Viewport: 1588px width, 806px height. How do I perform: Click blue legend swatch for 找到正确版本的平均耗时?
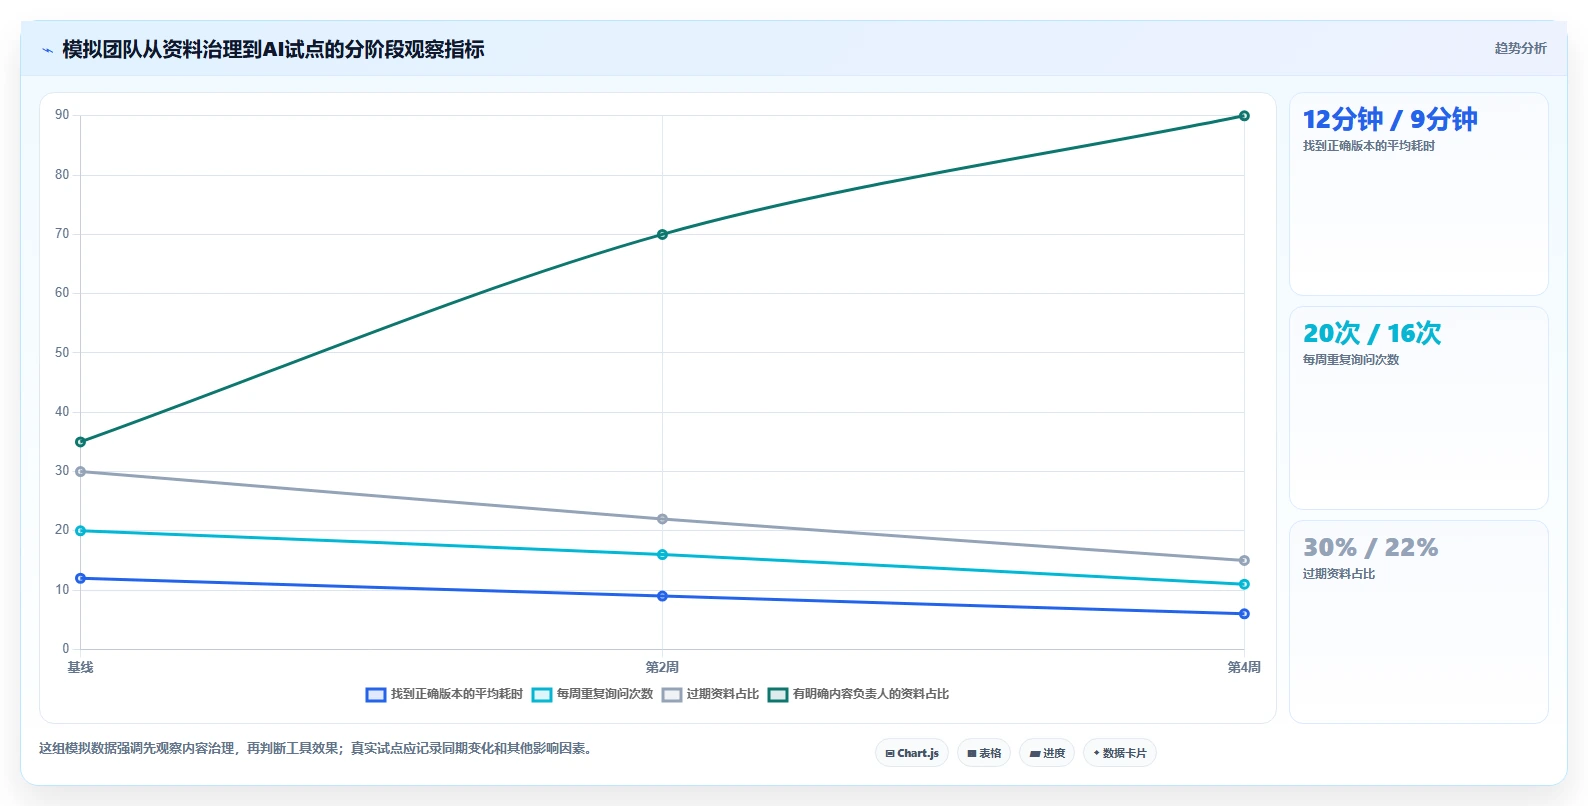[x=376, y=695]
